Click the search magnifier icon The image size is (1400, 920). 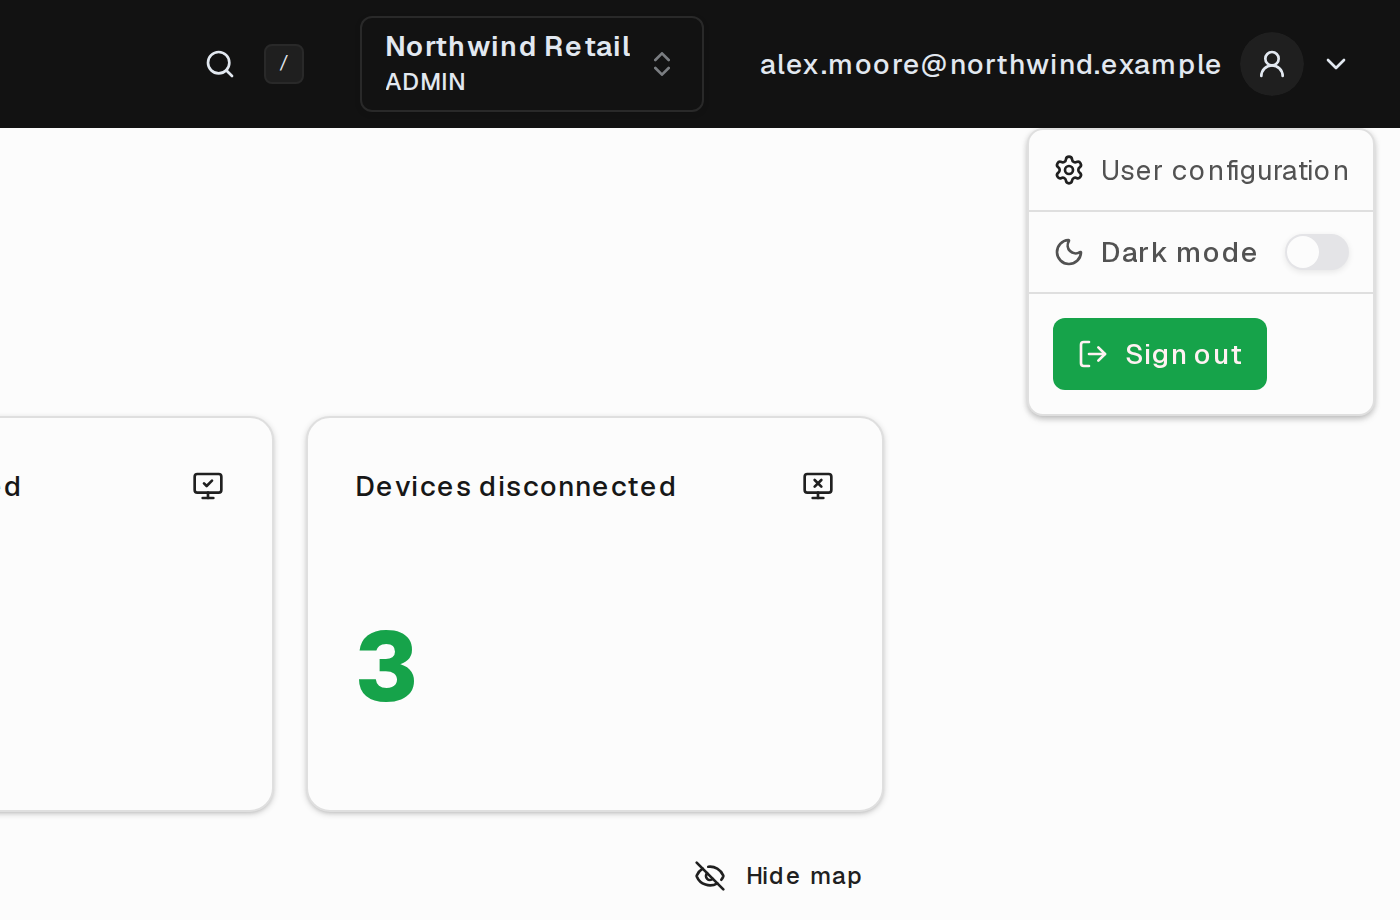[220, 64]
